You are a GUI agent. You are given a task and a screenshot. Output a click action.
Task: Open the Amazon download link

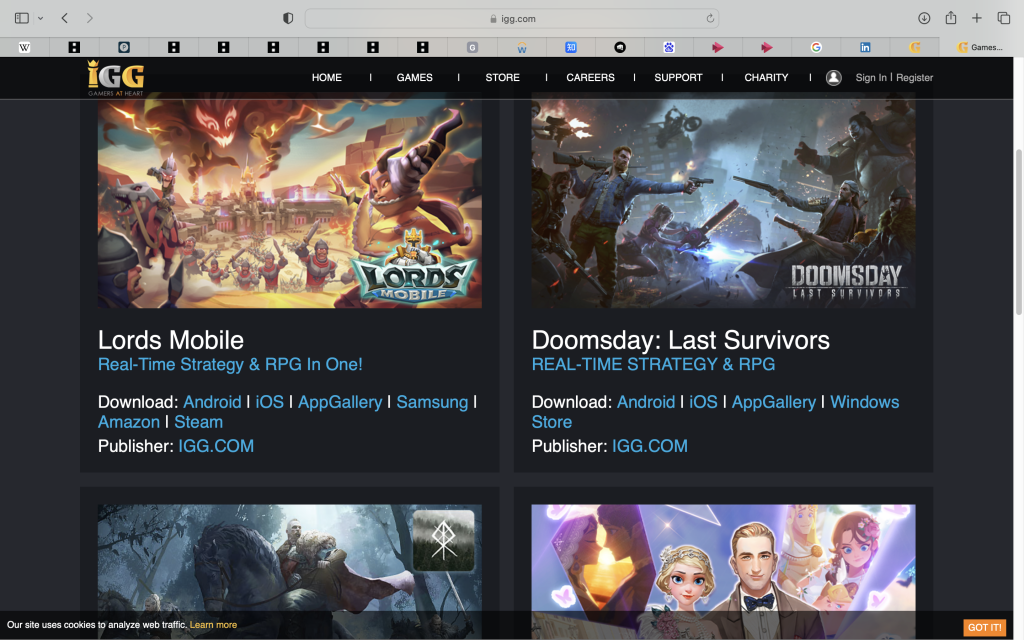(129, 422)
